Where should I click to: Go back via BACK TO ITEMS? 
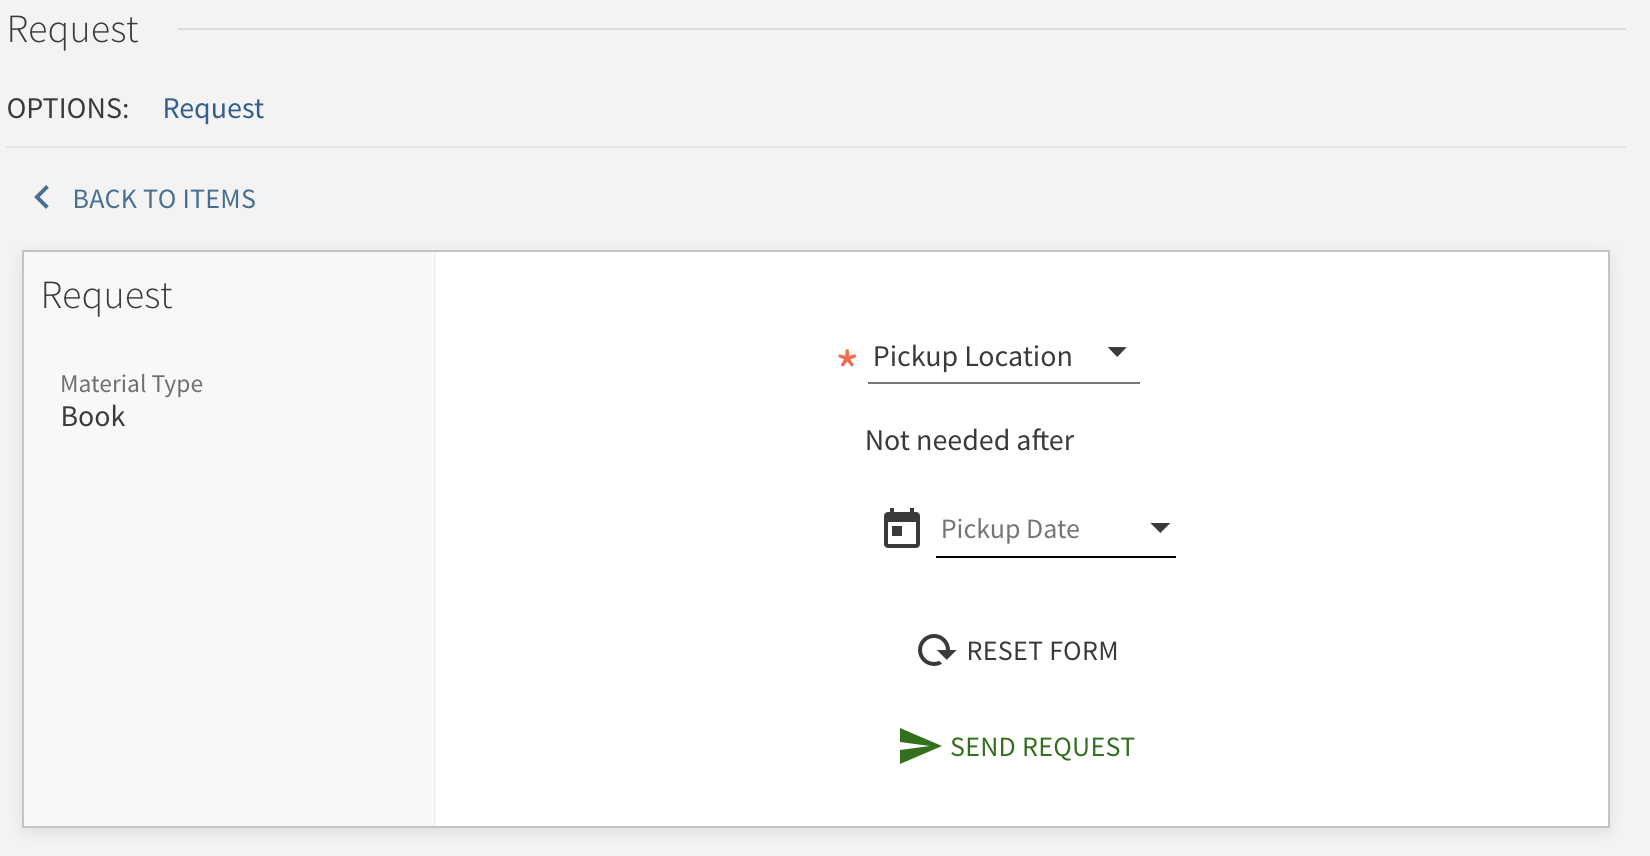point(164,199)
